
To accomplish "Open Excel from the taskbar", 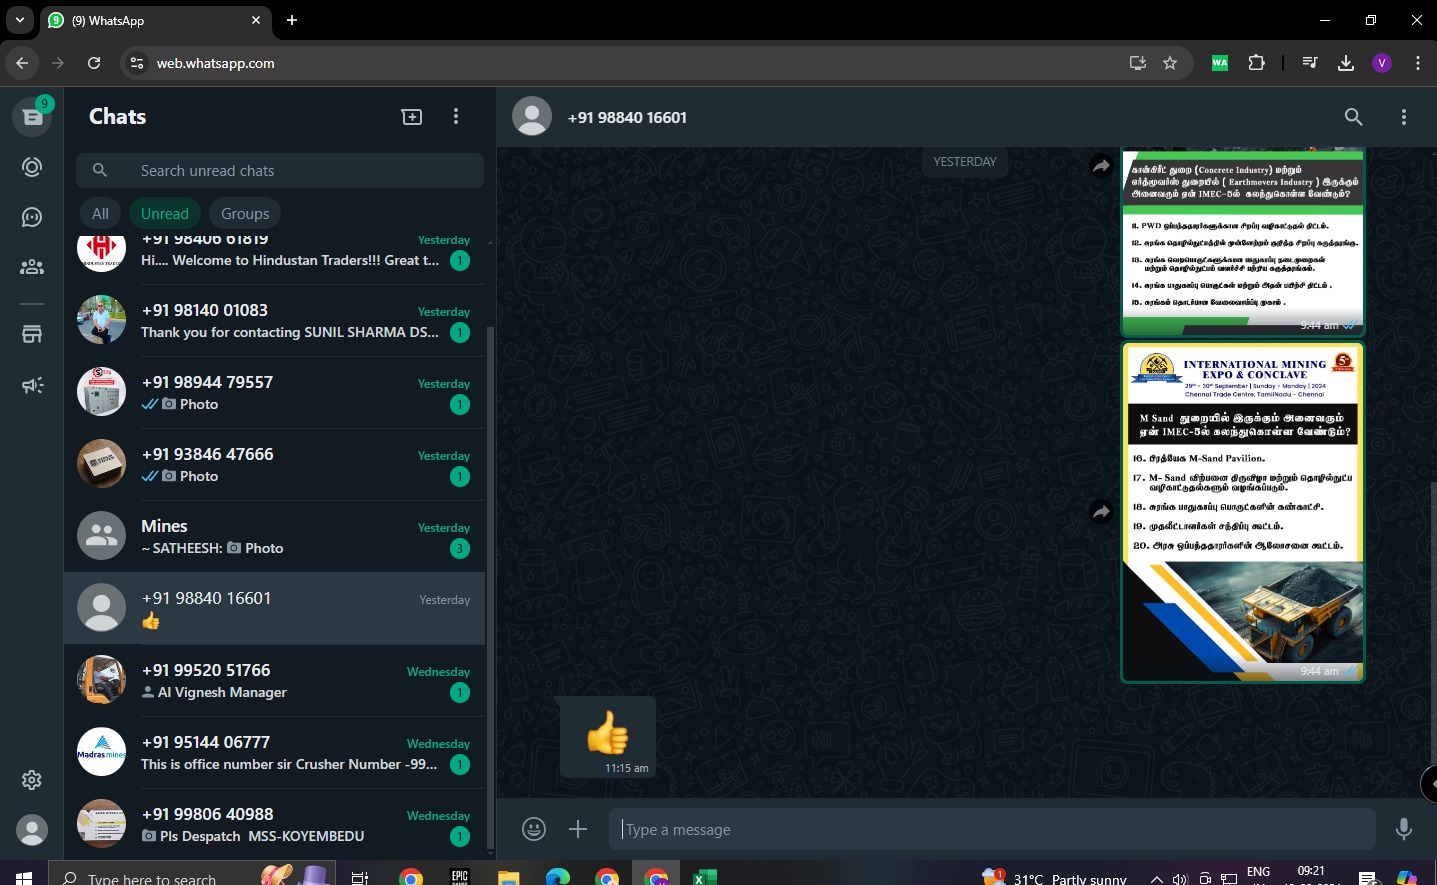I will [705, 877].
